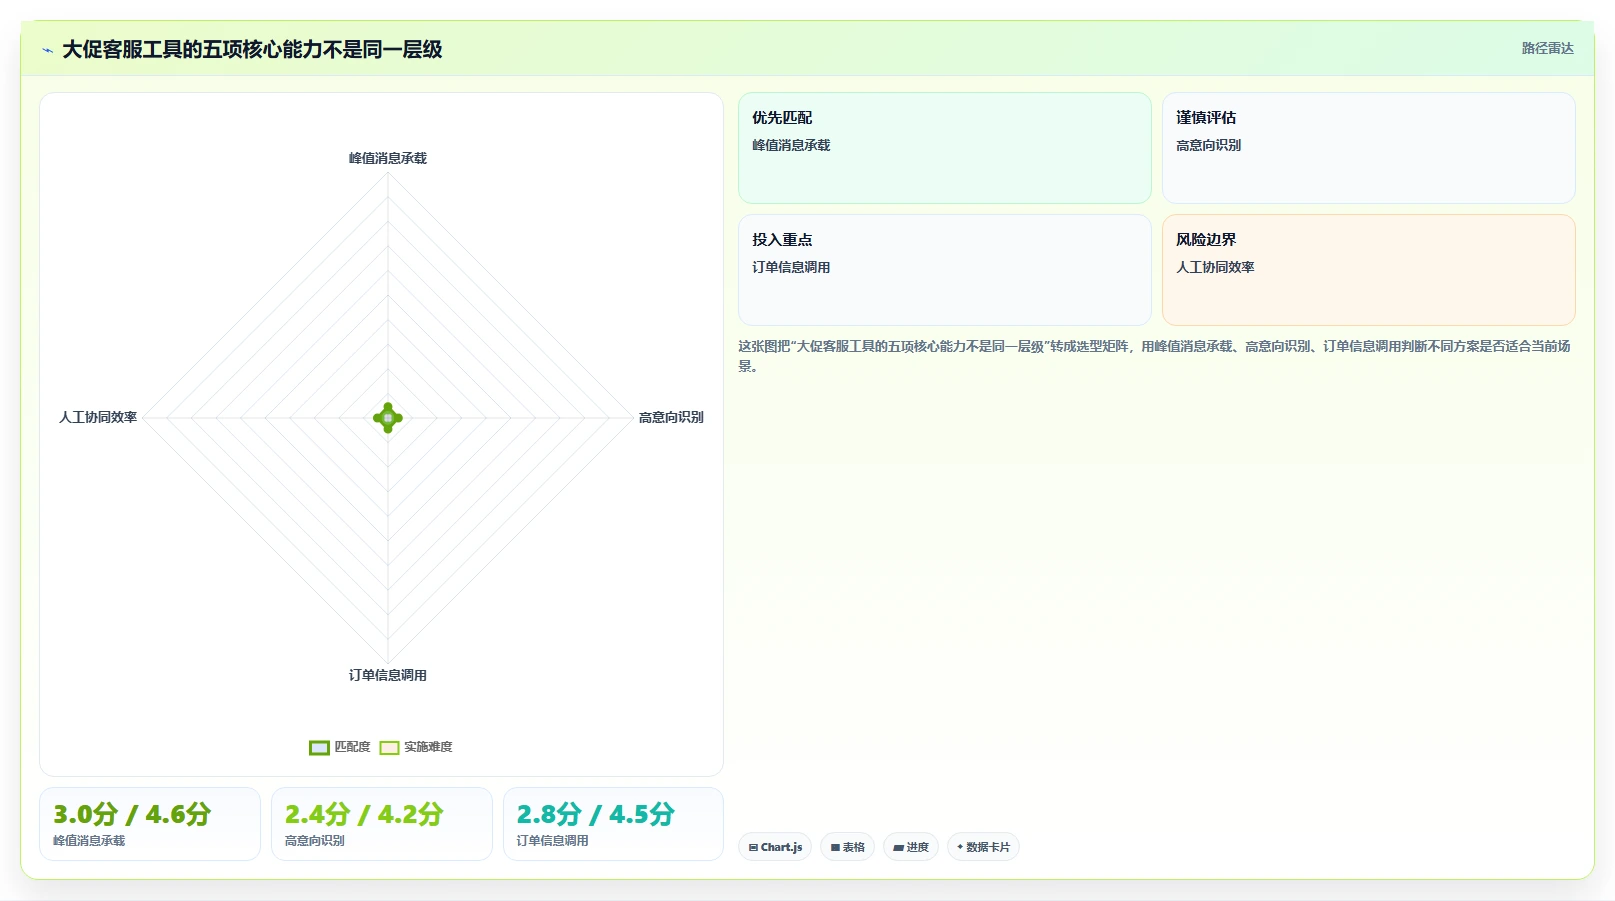Click 订单信息调用 caption under 2.8分 score
1615x901 pixels.
tap(552, 841)
